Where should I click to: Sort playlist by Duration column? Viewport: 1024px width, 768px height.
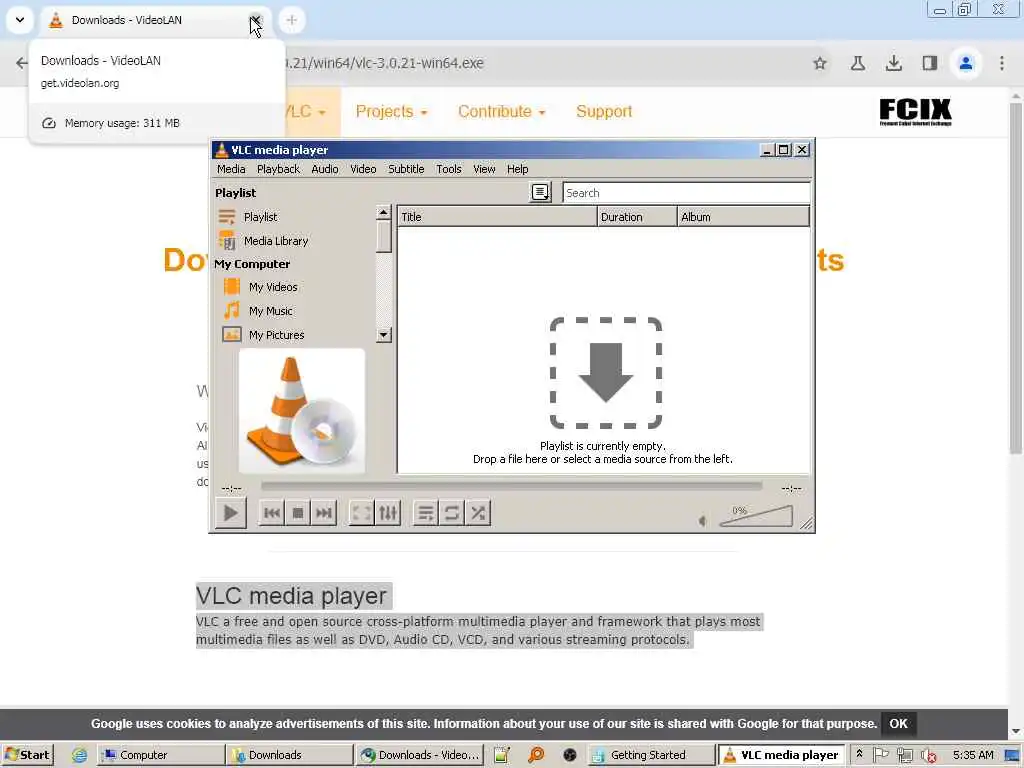[637, 217]
